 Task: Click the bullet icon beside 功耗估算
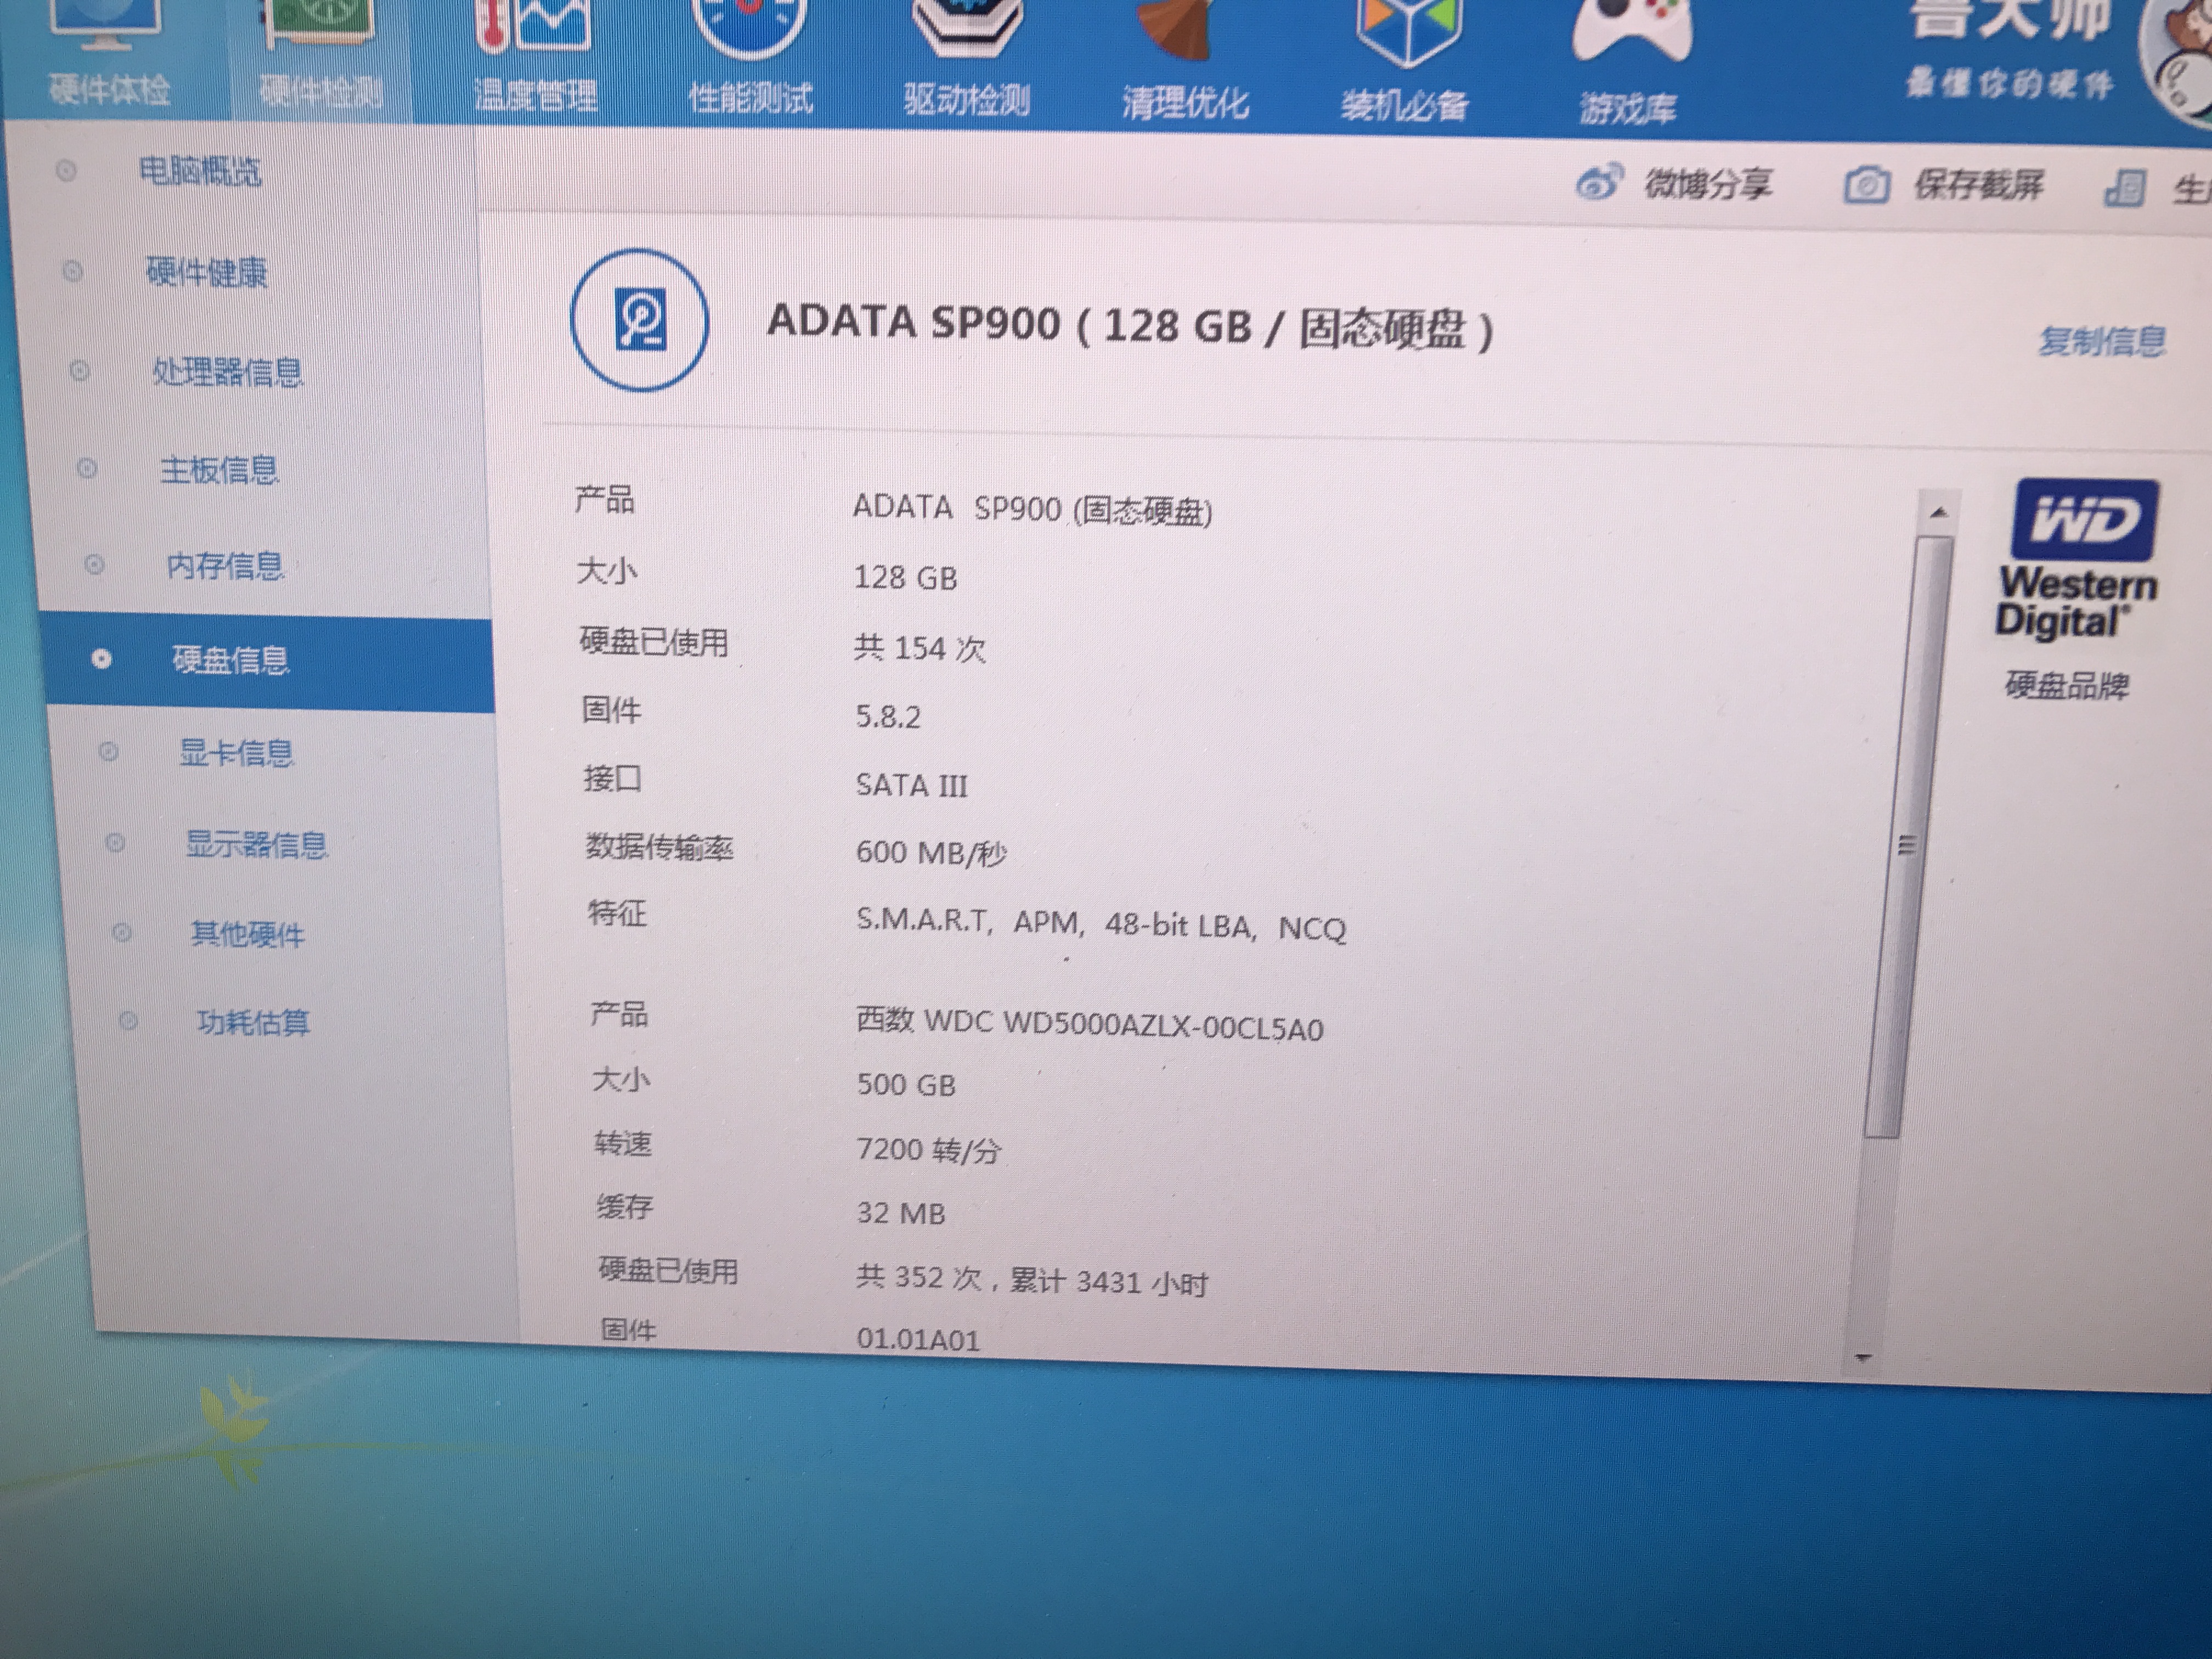(128, 1021)
